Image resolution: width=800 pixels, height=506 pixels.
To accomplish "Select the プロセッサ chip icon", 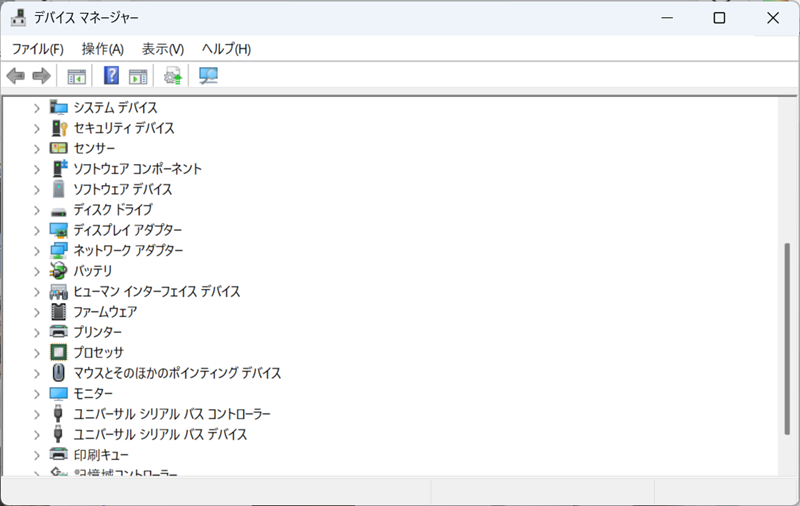I will pos(59,352).
